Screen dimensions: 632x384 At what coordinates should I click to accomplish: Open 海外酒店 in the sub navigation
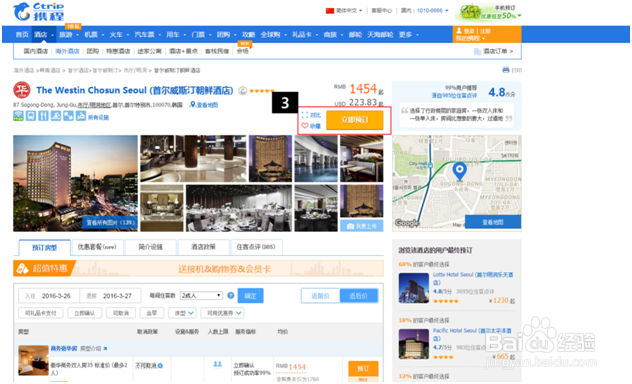(x=67, y=51)
